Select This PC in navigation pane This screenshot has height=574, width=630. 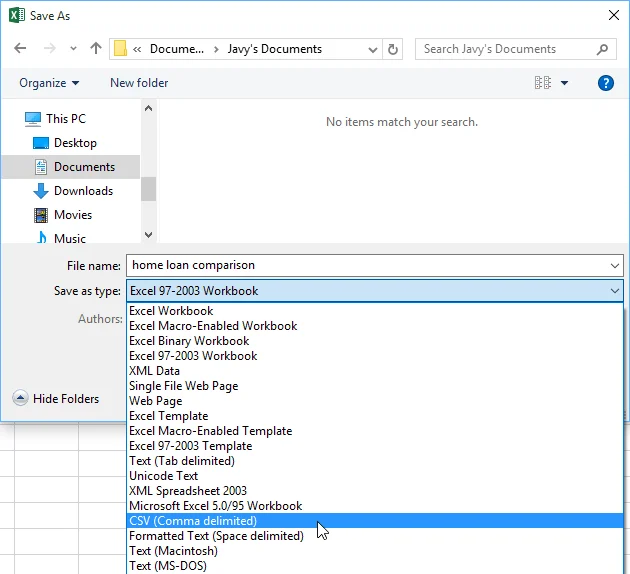pos(55,119)
